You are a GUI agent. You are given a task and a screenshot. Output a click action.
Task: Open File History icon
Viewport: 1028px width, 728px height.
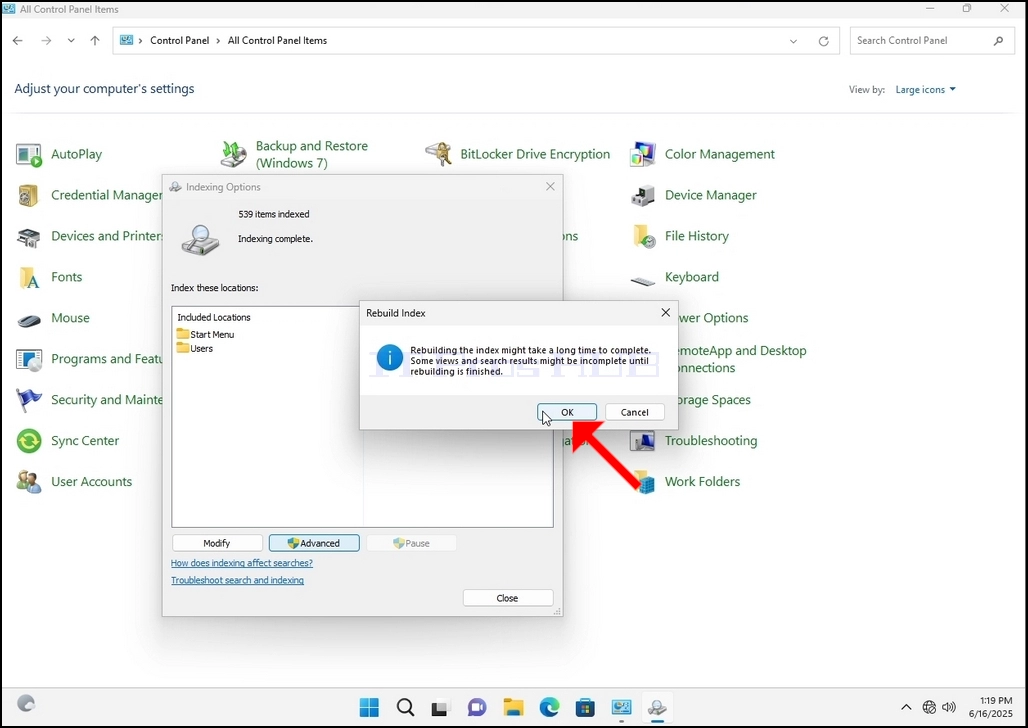point(642,237)
